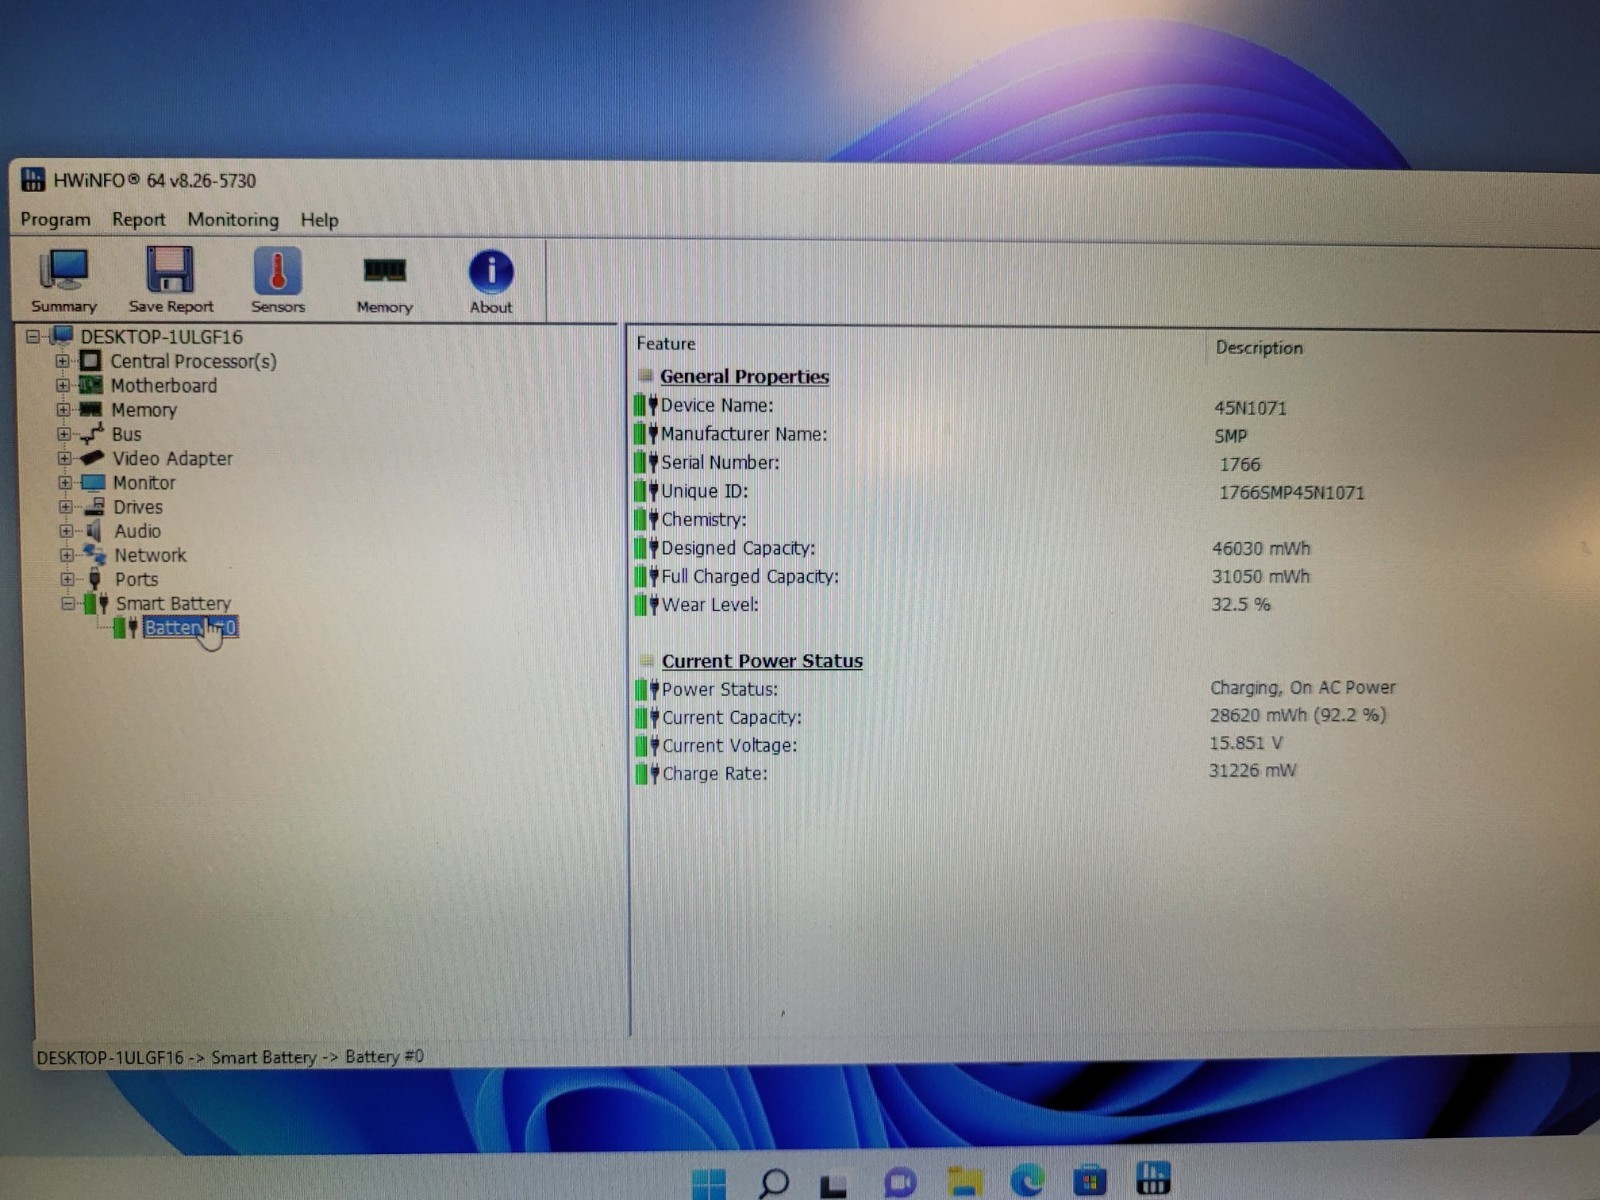Click the 46030 mWh value
This screenshot has height=1200, width=1600.
(x=1261, y=548)
